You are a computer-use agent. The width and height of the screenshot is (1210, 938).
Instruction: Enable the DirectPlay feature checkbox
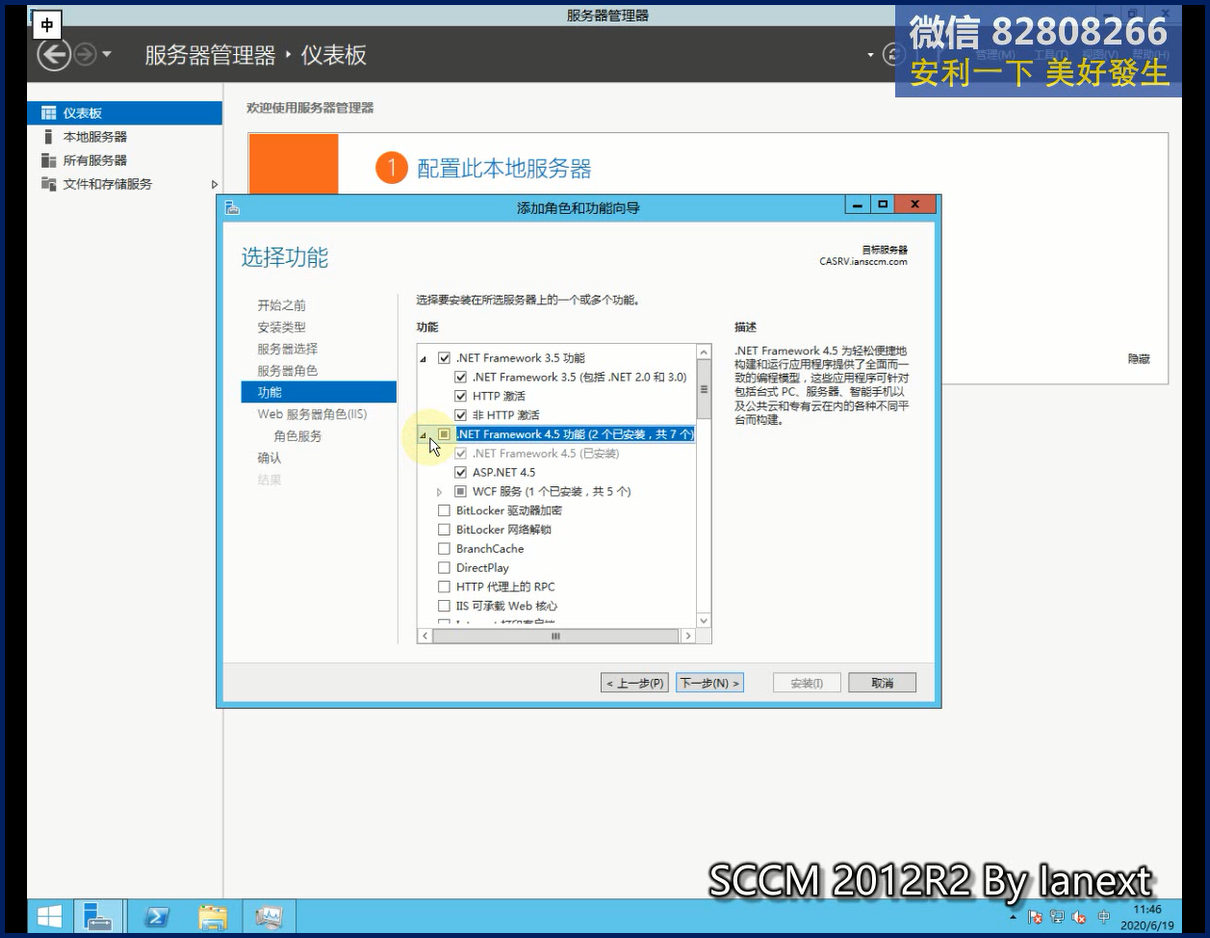click(444, 567)
